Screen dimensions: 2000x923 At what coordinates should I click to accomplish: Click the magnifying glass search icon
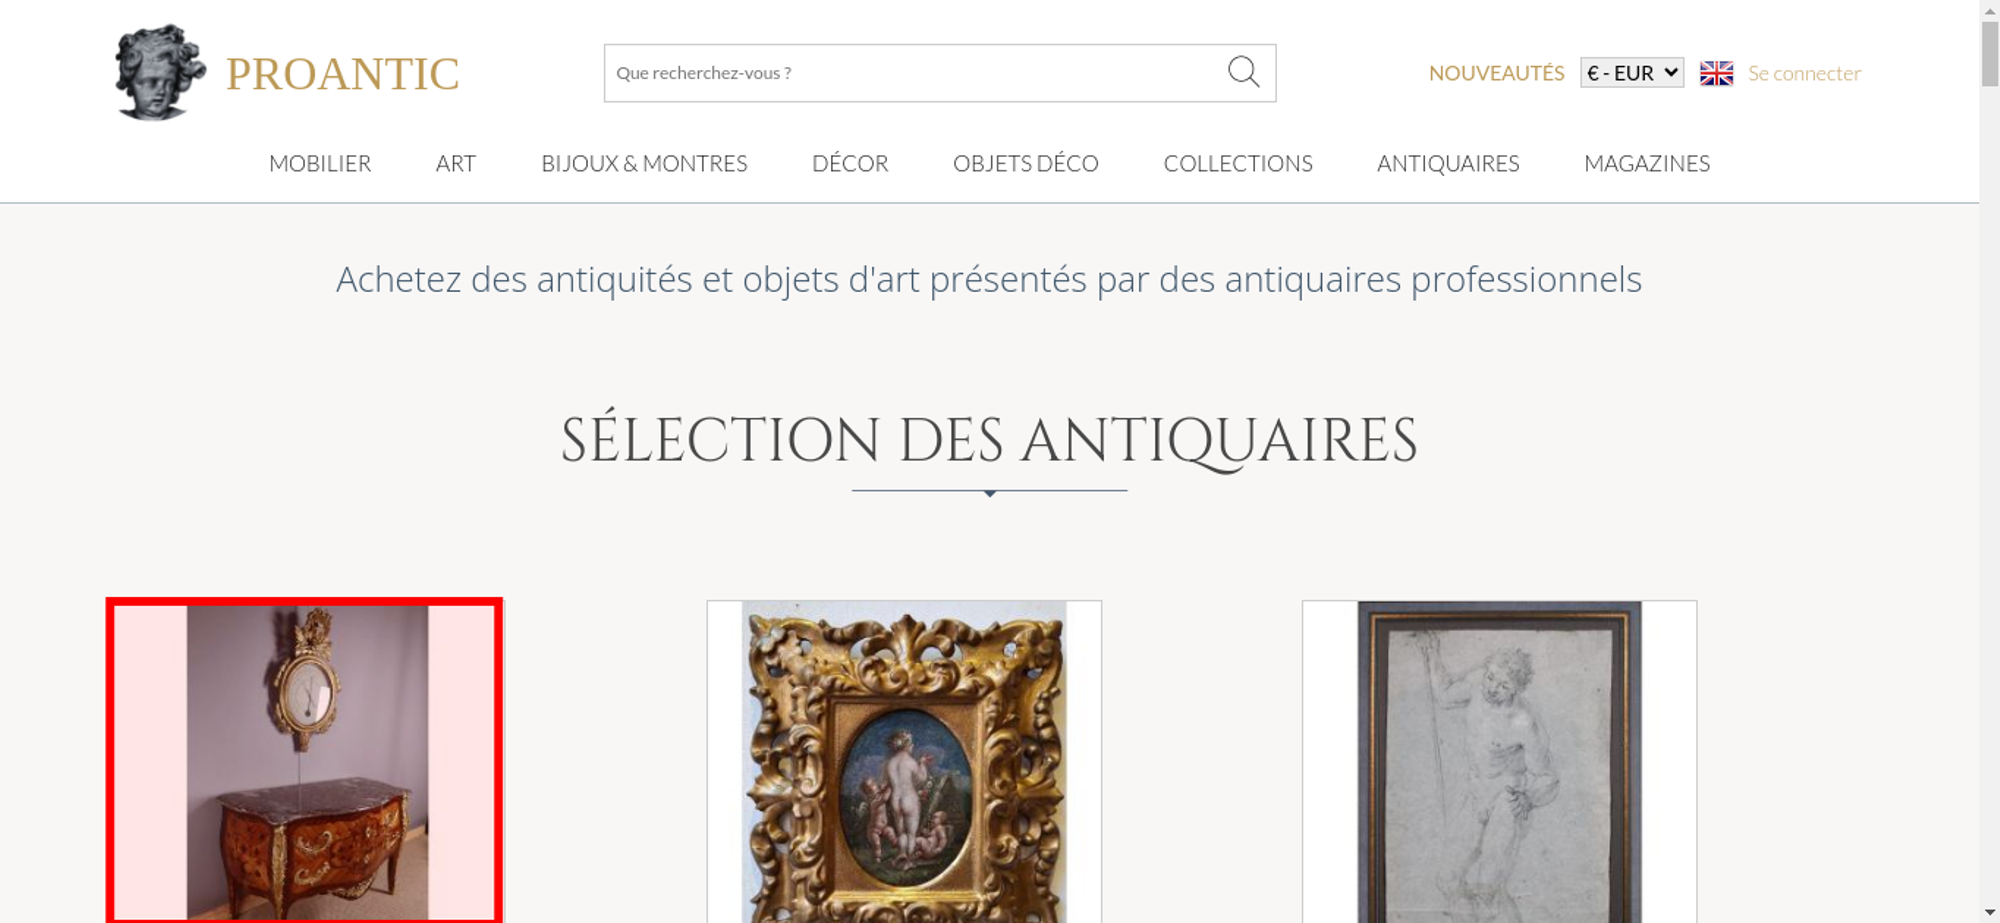tap(1243, 72)
